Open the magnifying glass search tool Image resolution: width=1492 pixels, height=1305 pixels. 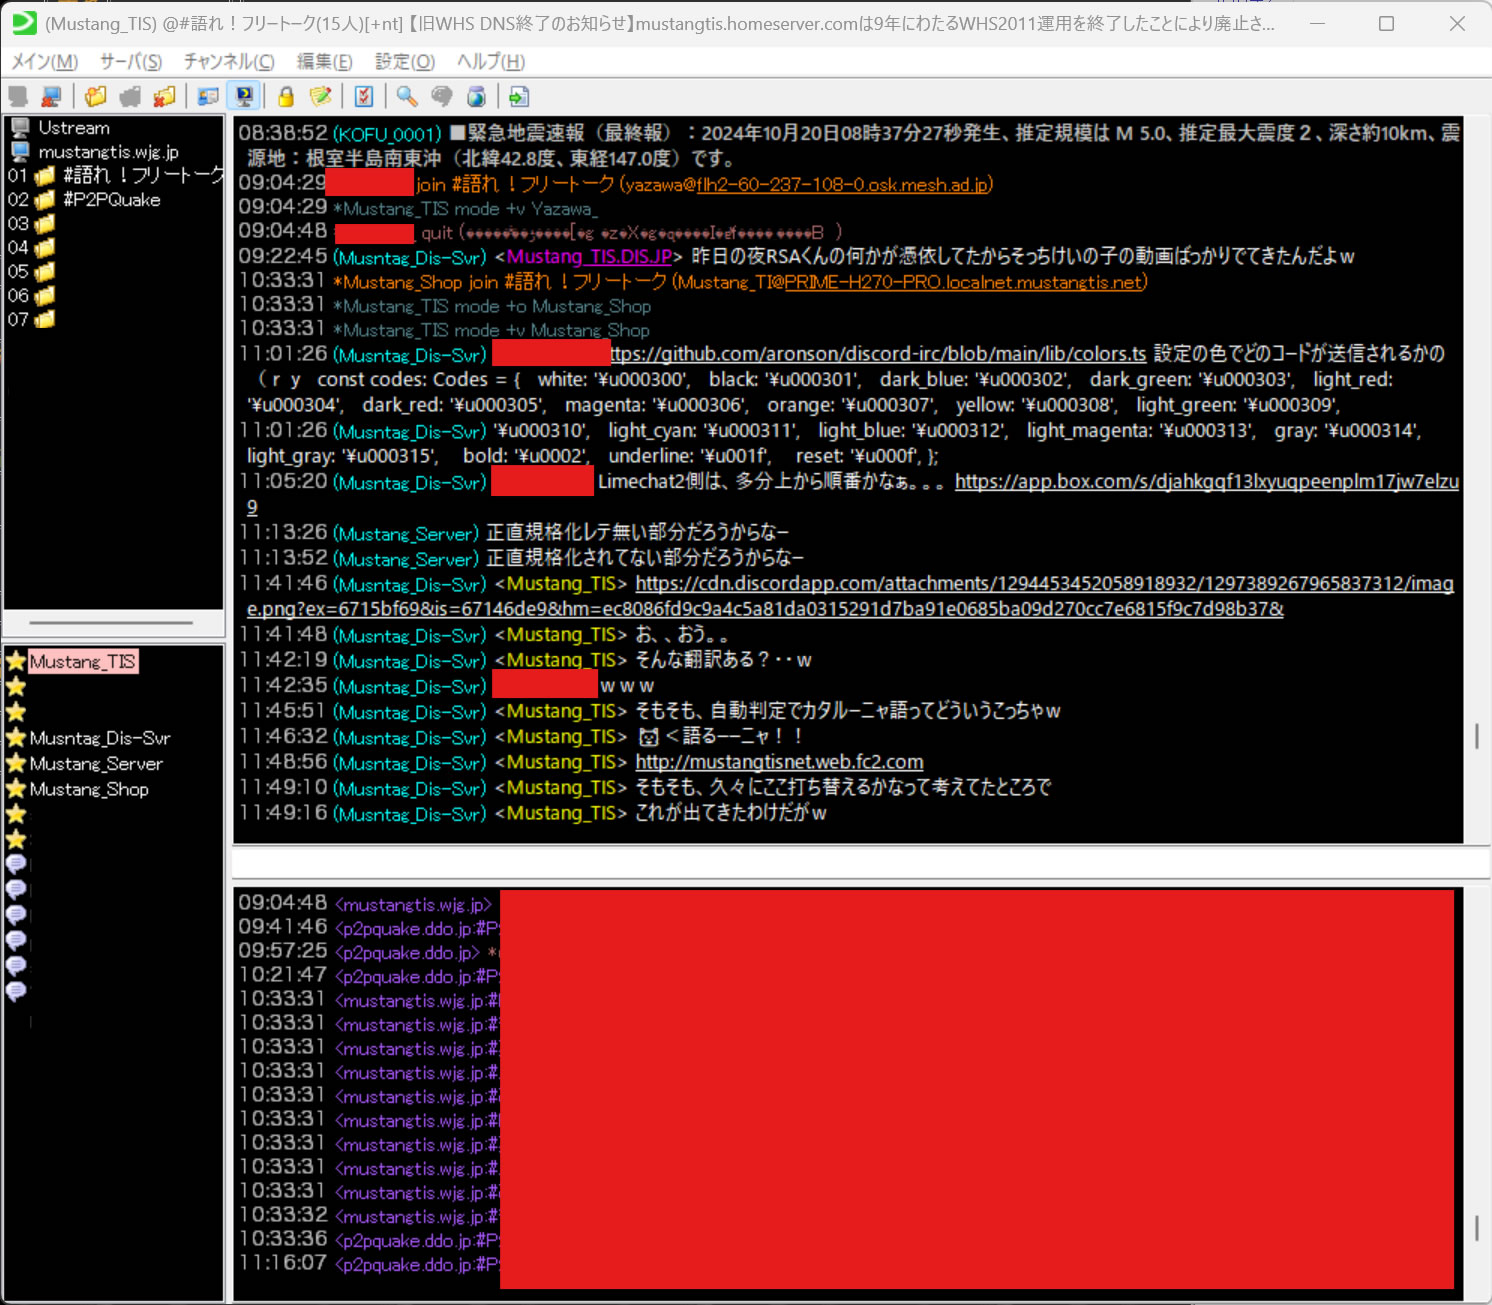point(406,96)
